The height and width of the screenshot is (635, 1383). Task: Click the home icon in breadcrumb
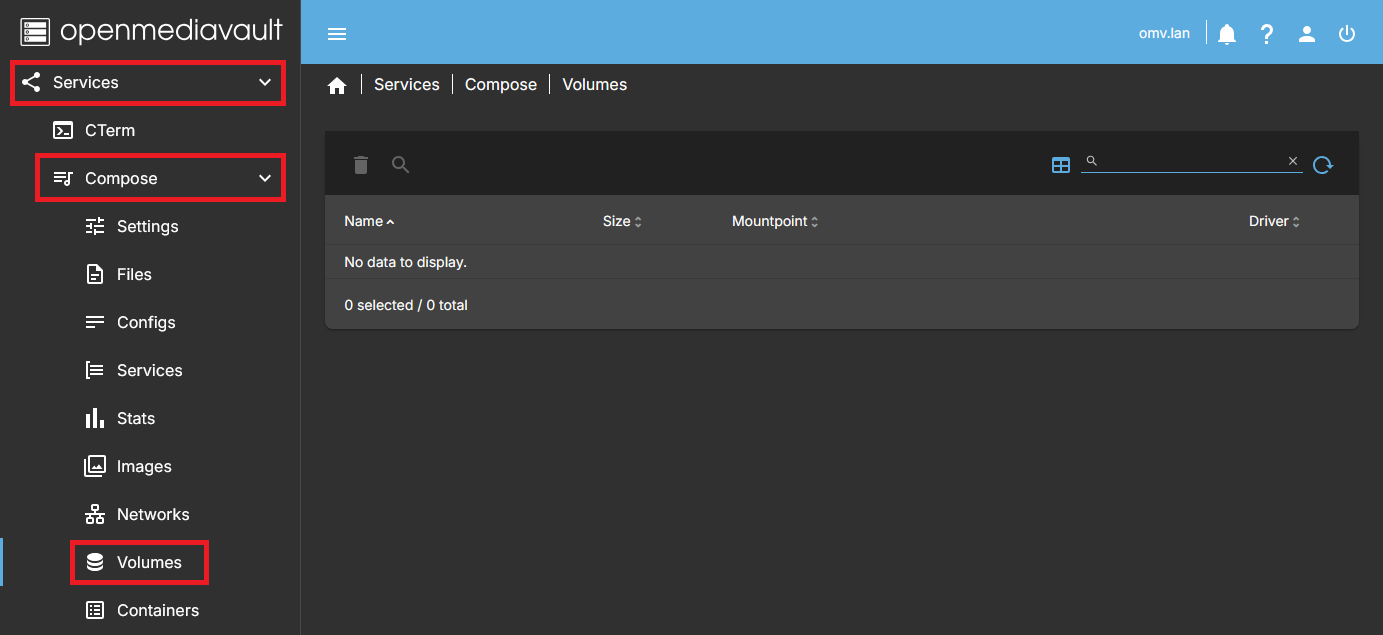[337, 86]
